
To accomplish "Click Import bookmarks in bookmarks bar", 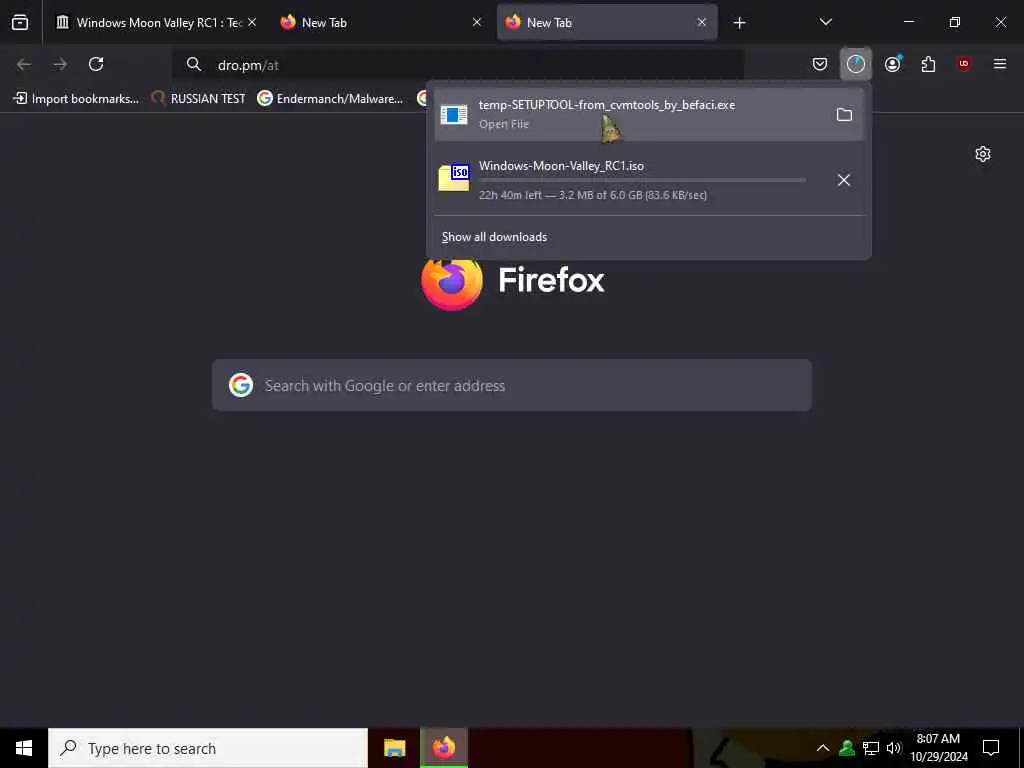I will [x=76, y=99].
